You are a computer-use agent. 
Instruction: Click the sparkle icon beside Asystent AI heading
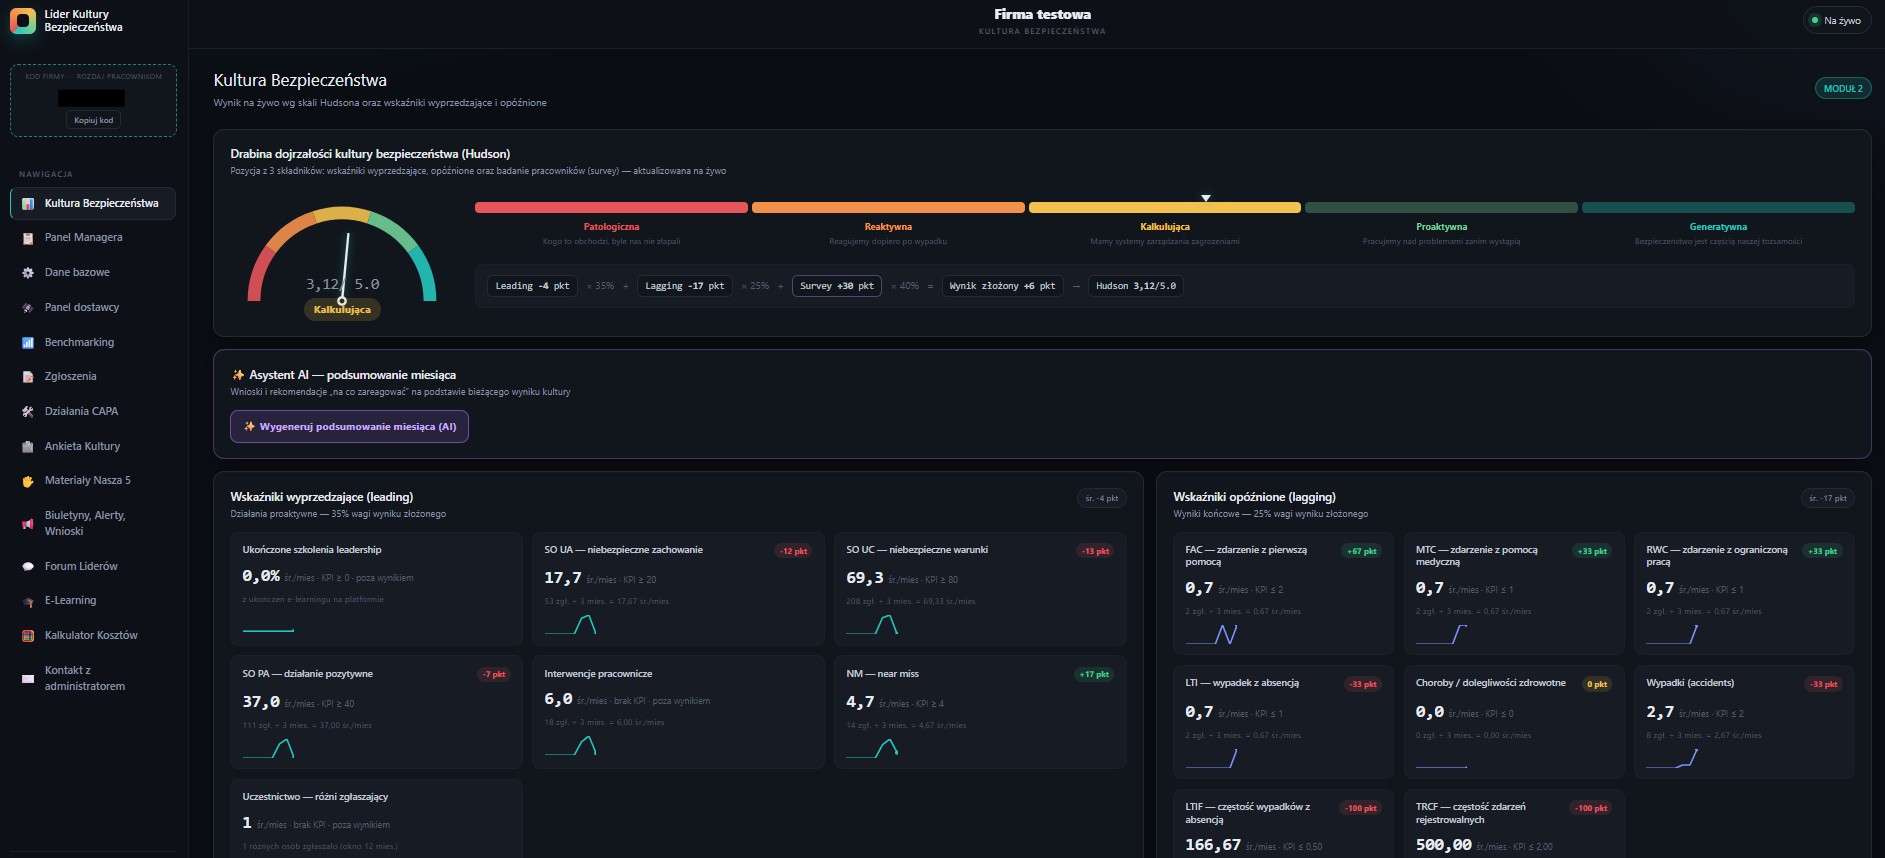click(x=238, y=375)
